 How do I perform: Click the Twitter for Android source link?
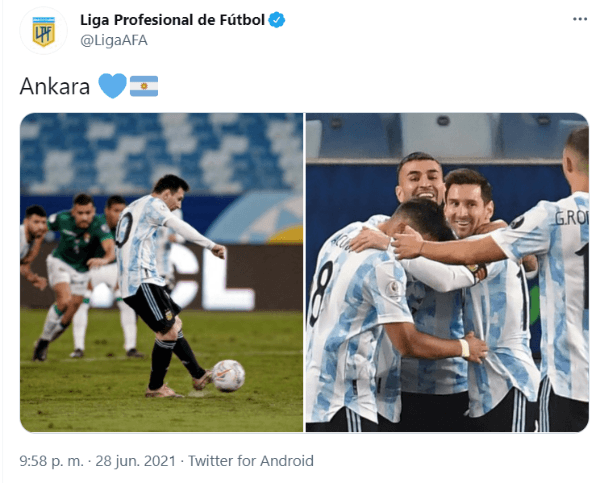[x=251, y=461]
